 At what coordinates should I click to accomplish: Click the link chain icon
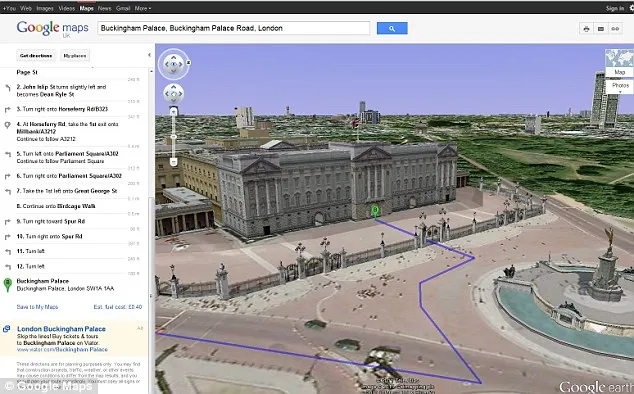615,29
